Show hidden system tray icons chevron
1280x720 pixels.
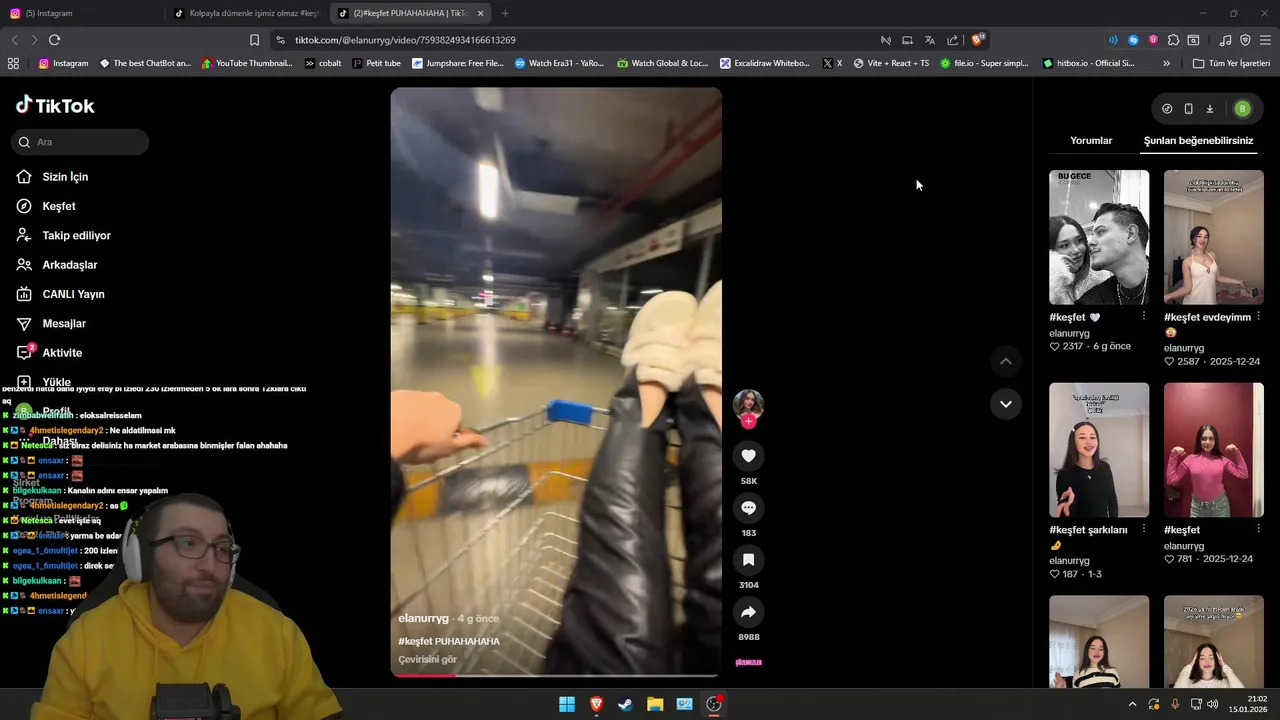[x=1132, y=704]
